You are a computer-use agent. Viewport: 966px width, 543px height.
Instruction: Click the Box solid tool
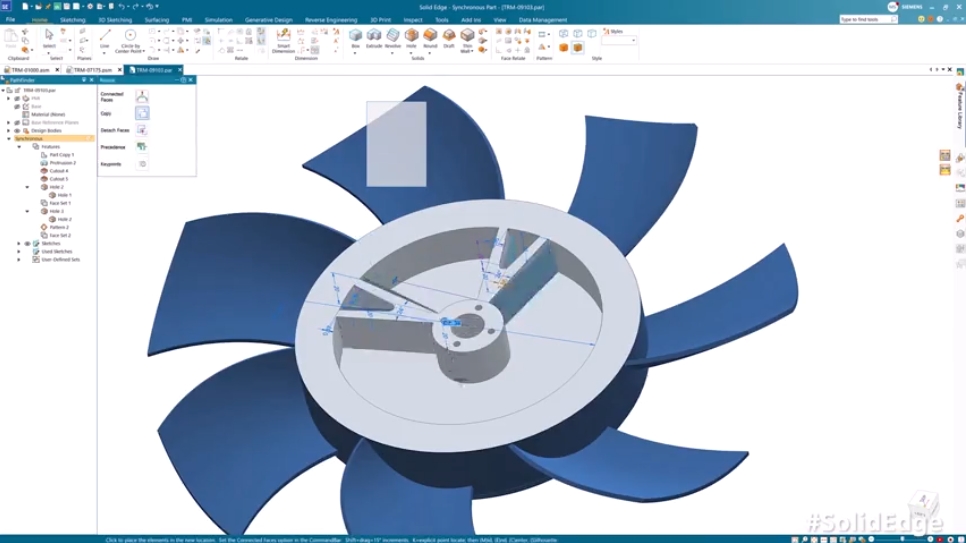[x=355, y=36]
